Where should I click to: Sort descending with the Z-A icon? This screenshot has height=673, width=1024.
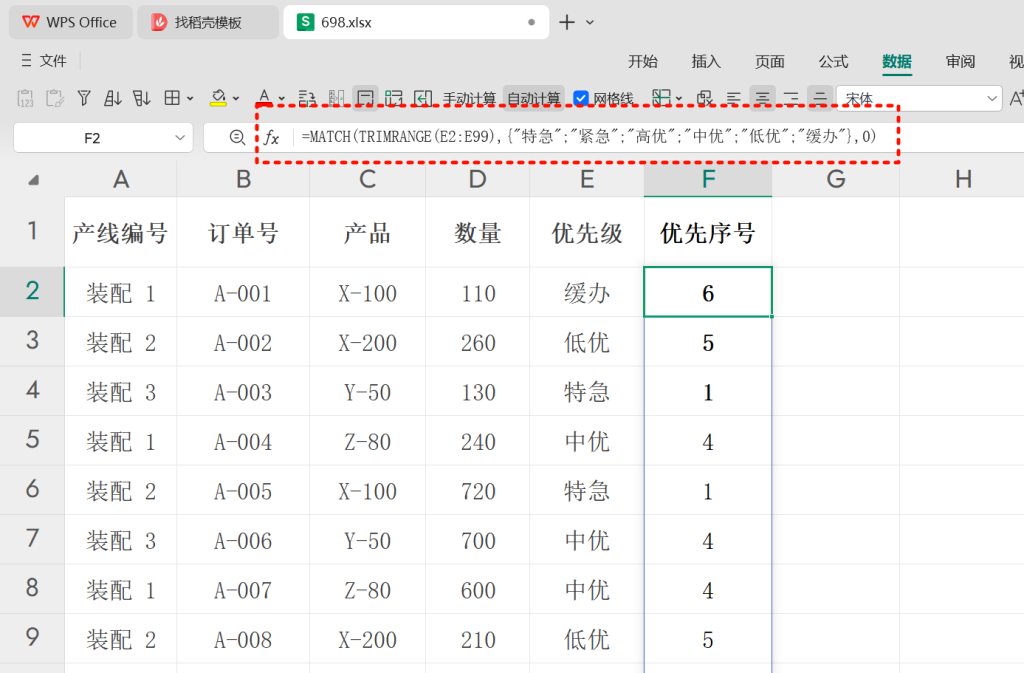point(141,99)
